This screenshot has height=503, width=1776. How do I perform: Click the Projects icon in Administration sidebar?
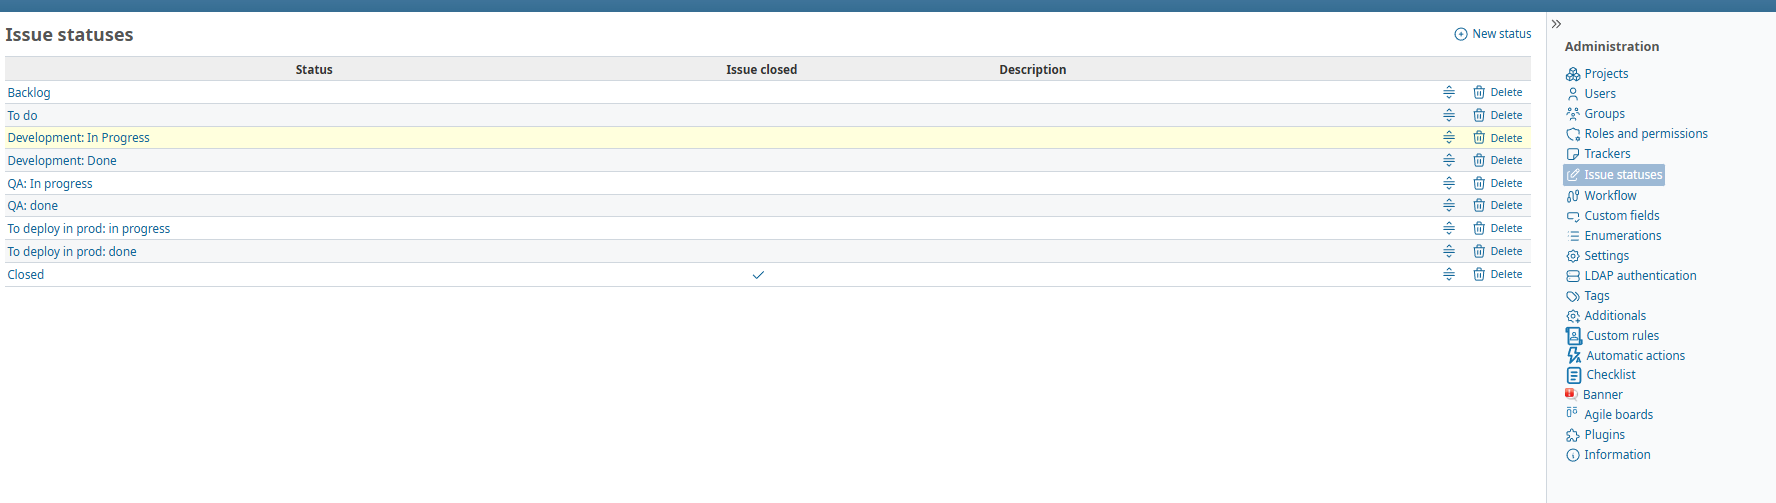[x=1573, y=74]
